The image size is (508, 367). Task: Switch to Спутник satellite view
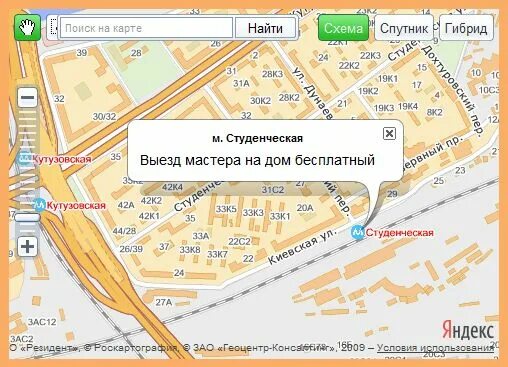point(404,28)
